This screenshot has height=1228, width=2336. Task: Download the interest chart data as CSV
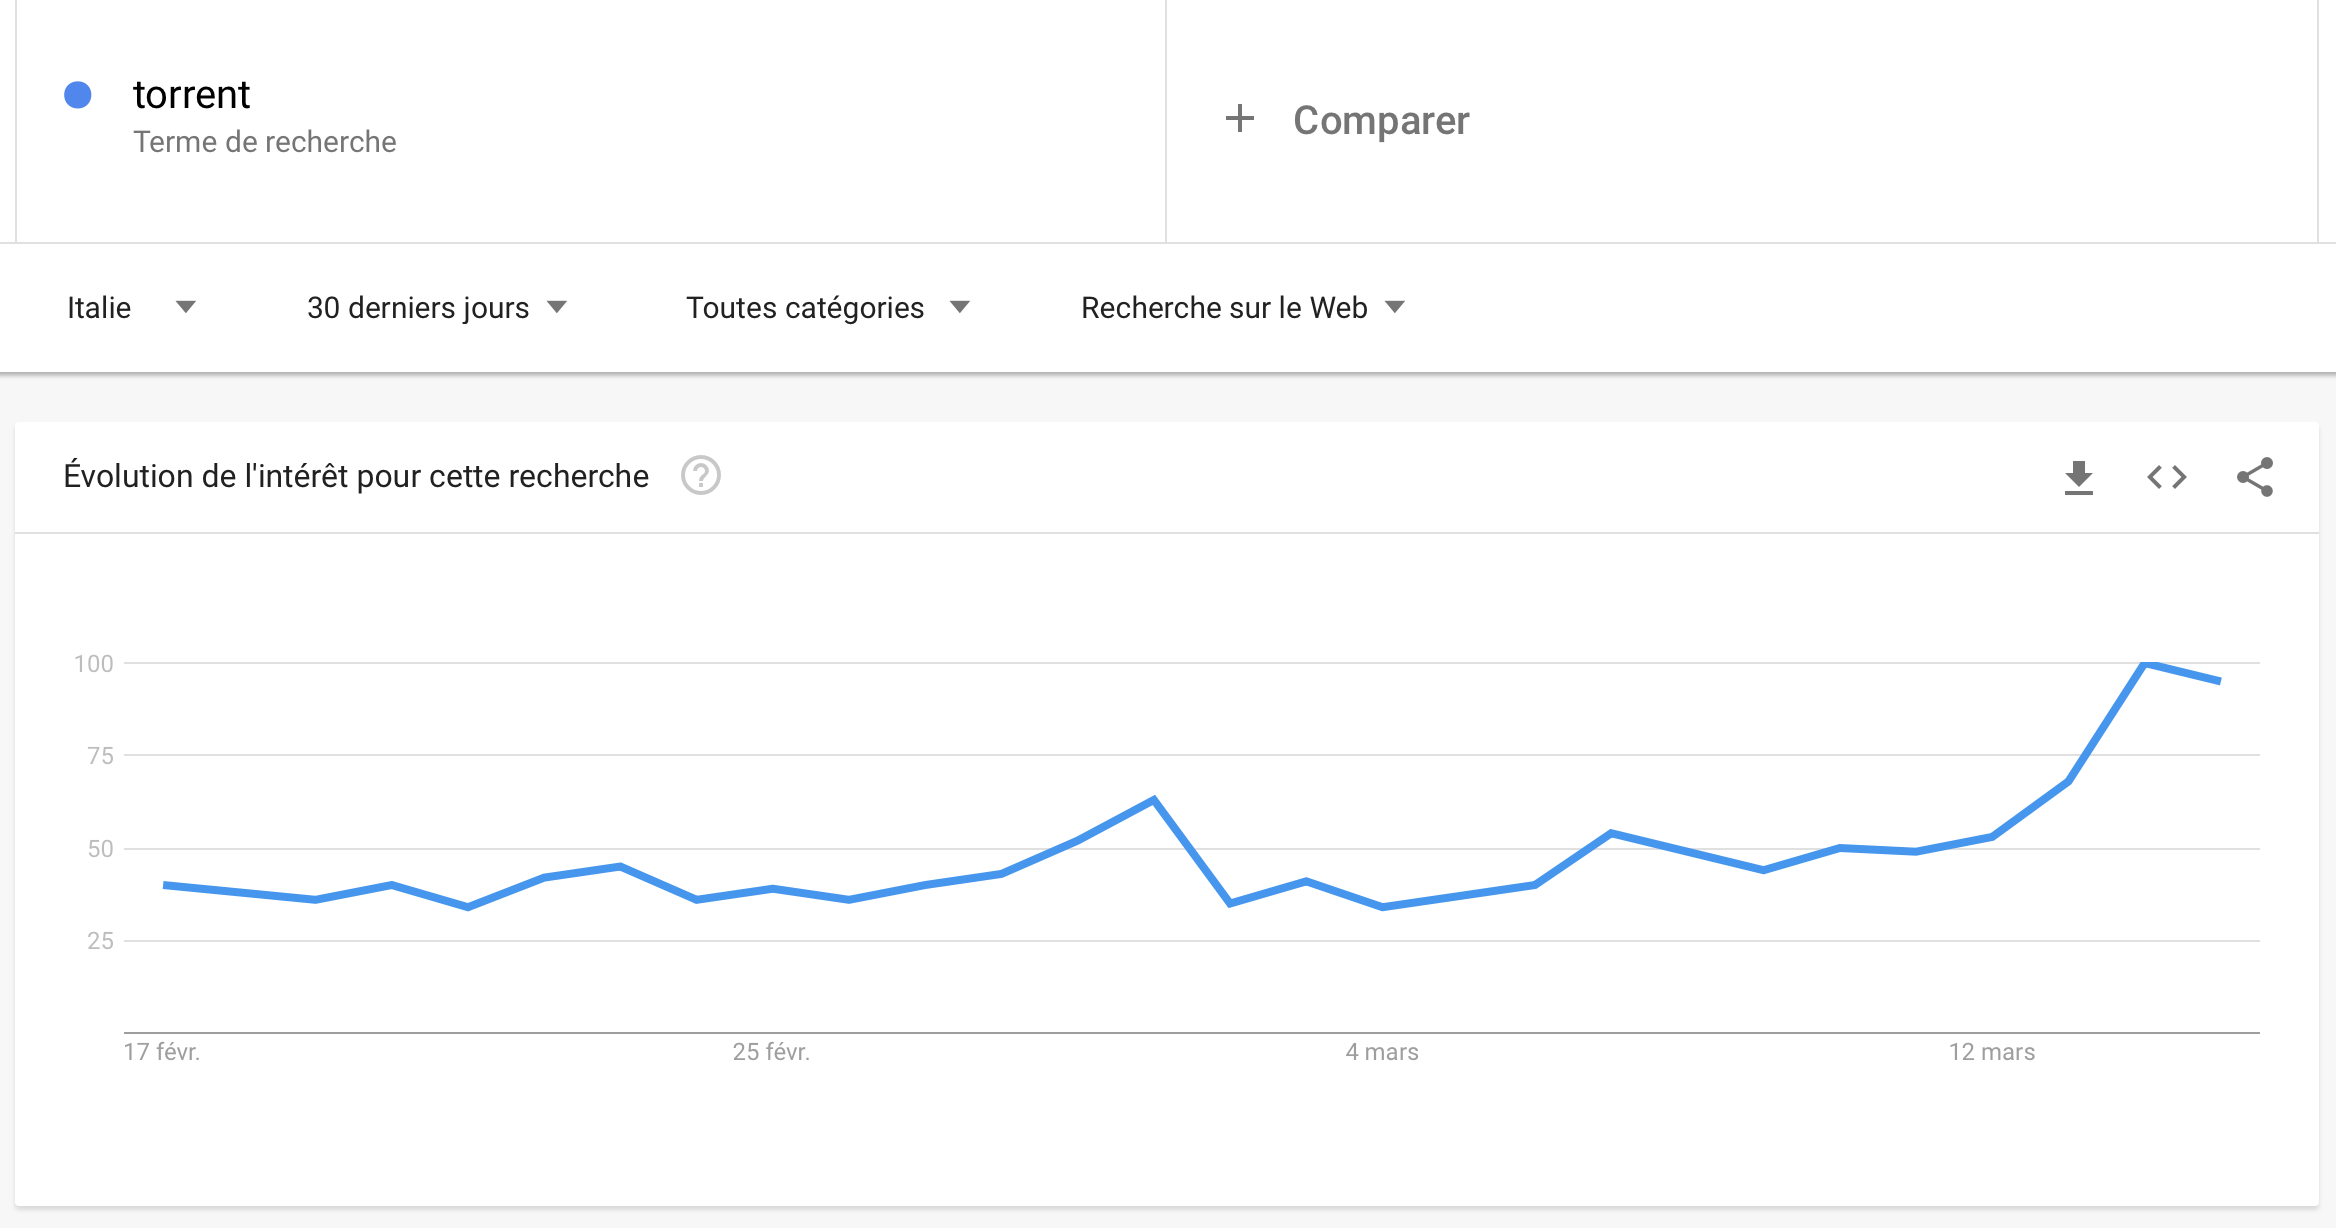[x=2079, y=477]
